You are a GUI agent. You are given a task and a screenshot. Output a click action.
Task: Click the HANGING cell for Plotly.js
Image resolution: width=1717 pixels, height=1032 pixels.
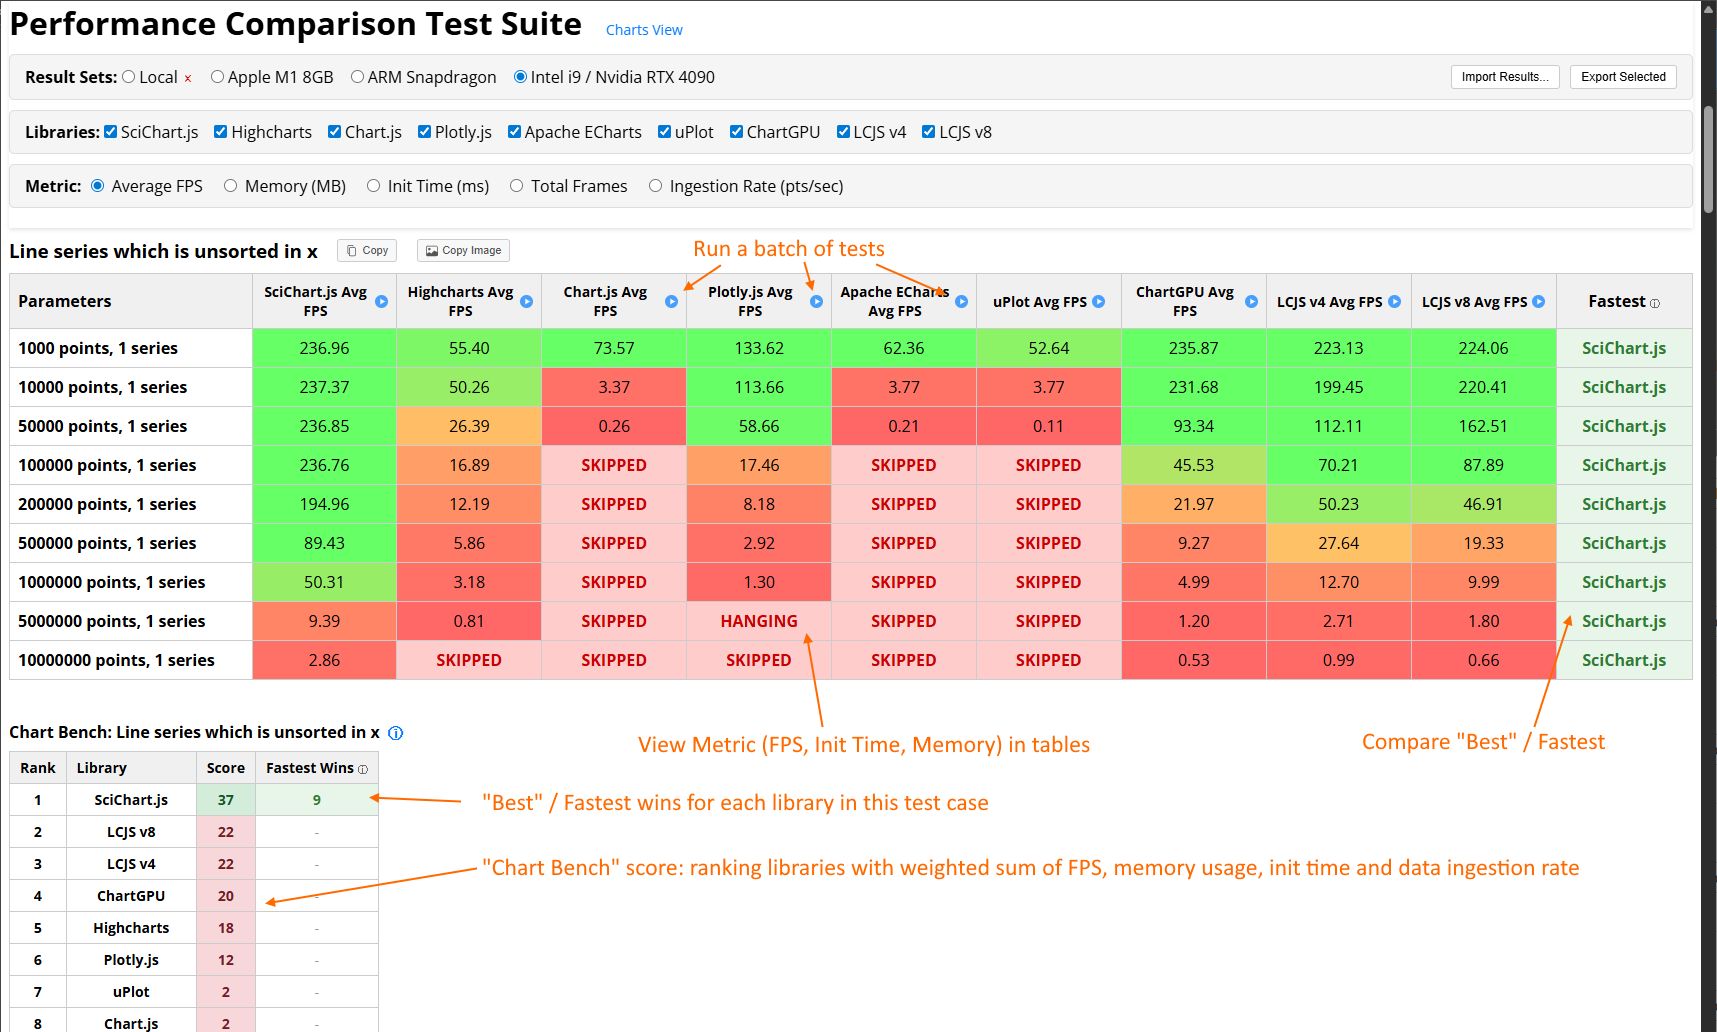759,621
